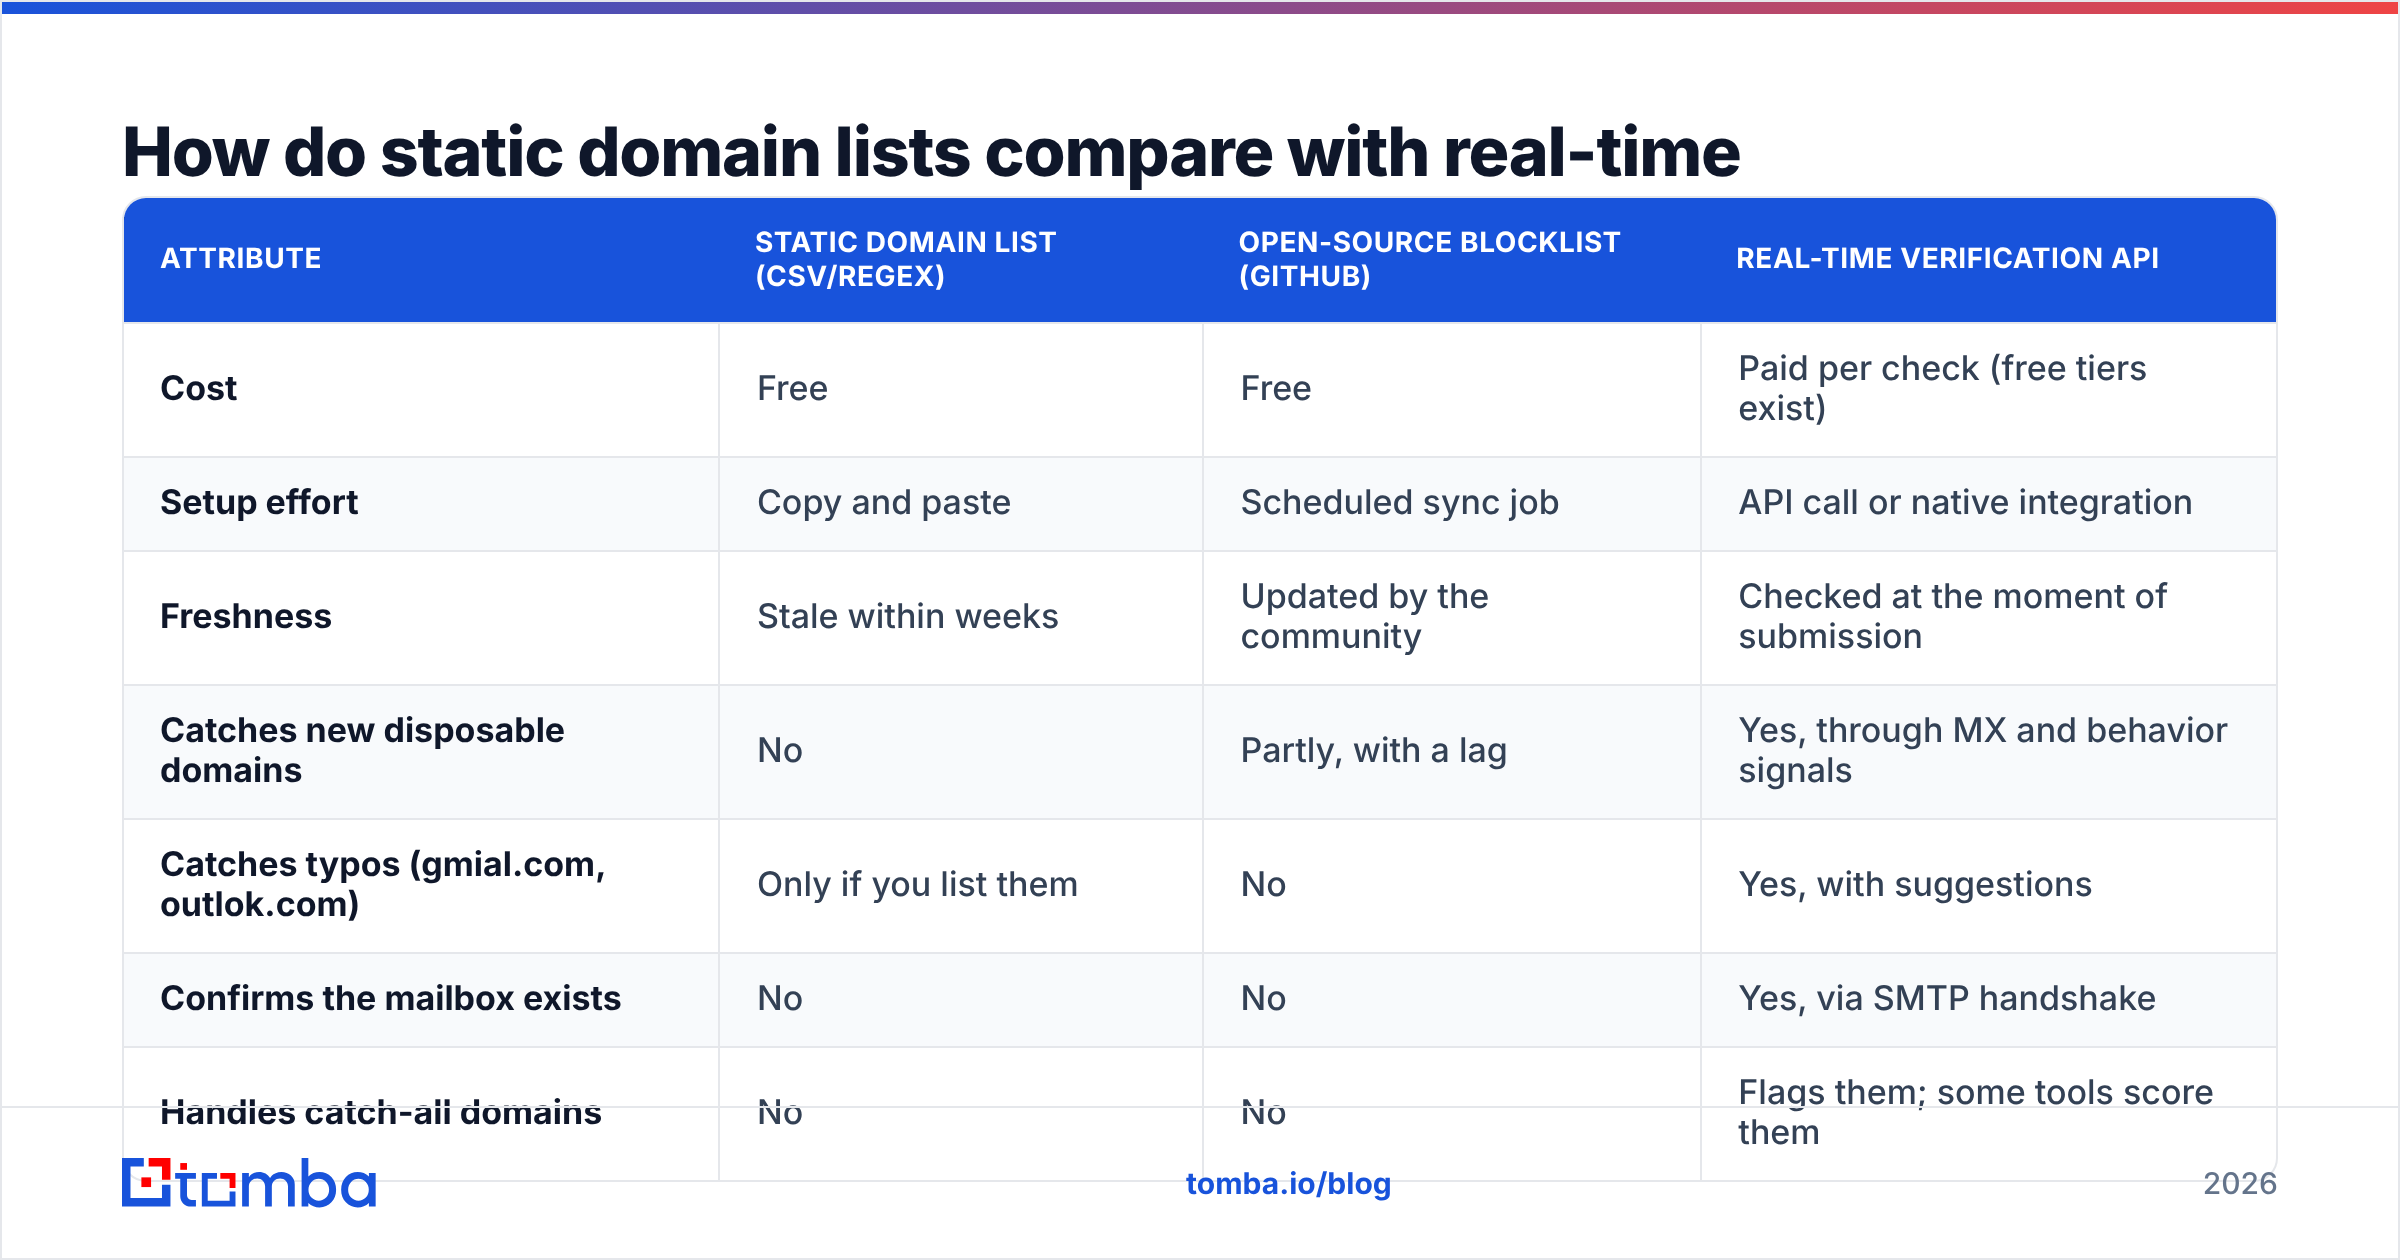The width and height of the screenshot is (2400, 1260).
Task: Click 'Catches typos (gmial.com, outlok.com)' label
Action: tap(383, 884)
